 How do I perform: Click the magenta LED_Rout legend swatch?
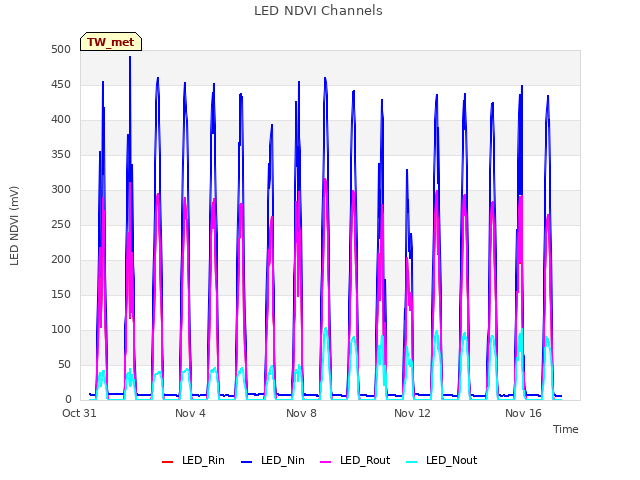click(x=326, y=462)
